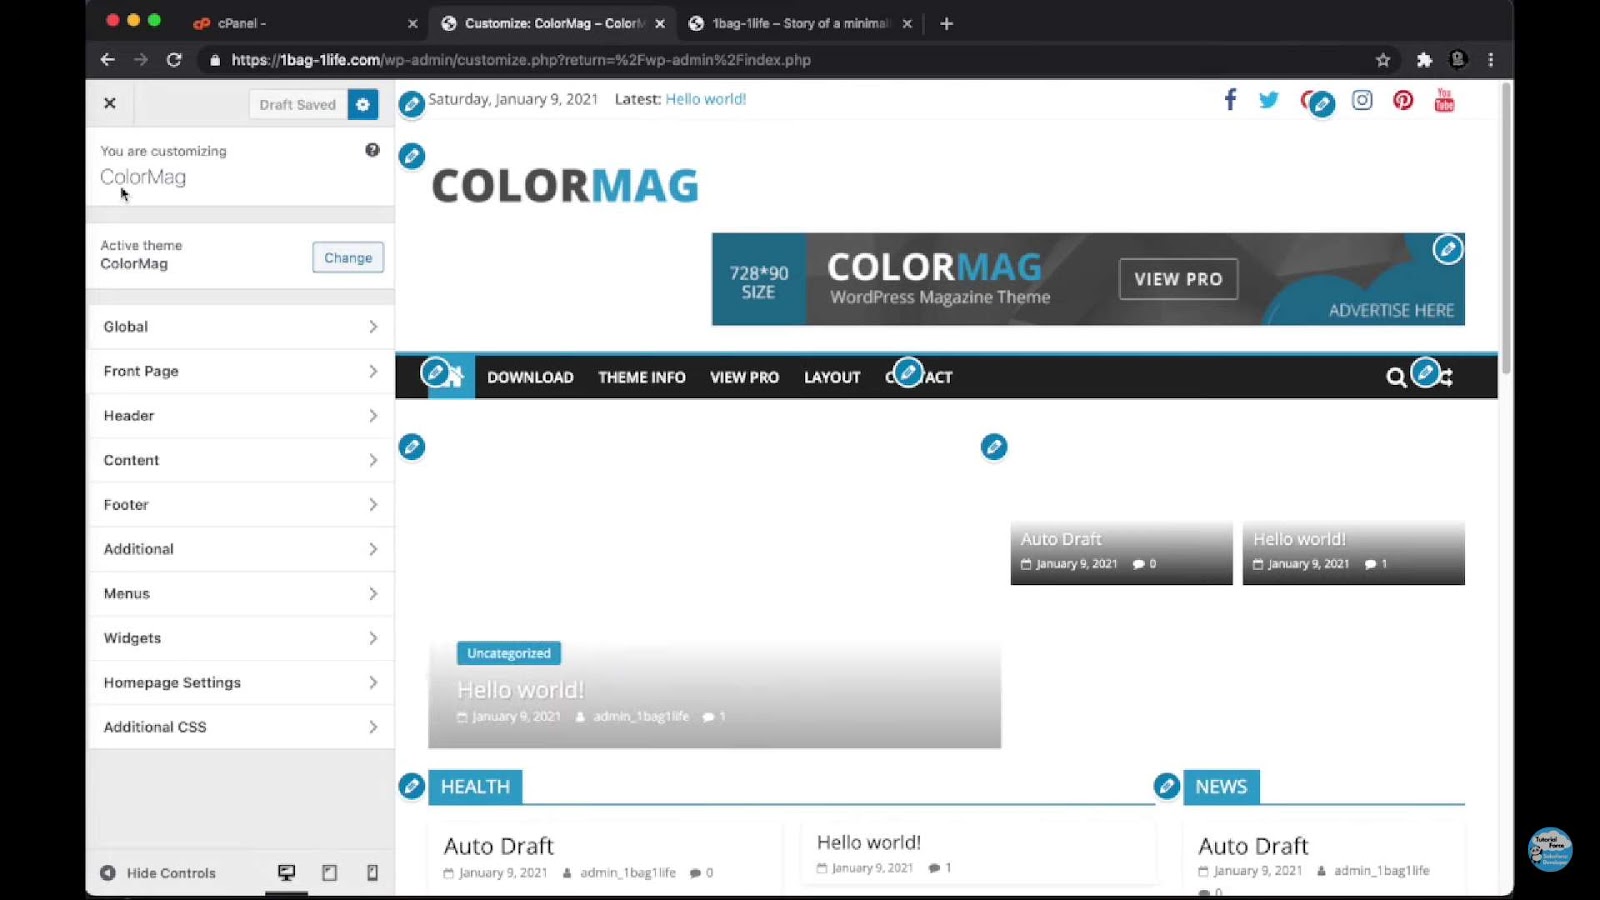Screen dimensions: 1600x900
Task: Open Homepage Settings section
Action: pyautogui.click(x=241, y=683)
